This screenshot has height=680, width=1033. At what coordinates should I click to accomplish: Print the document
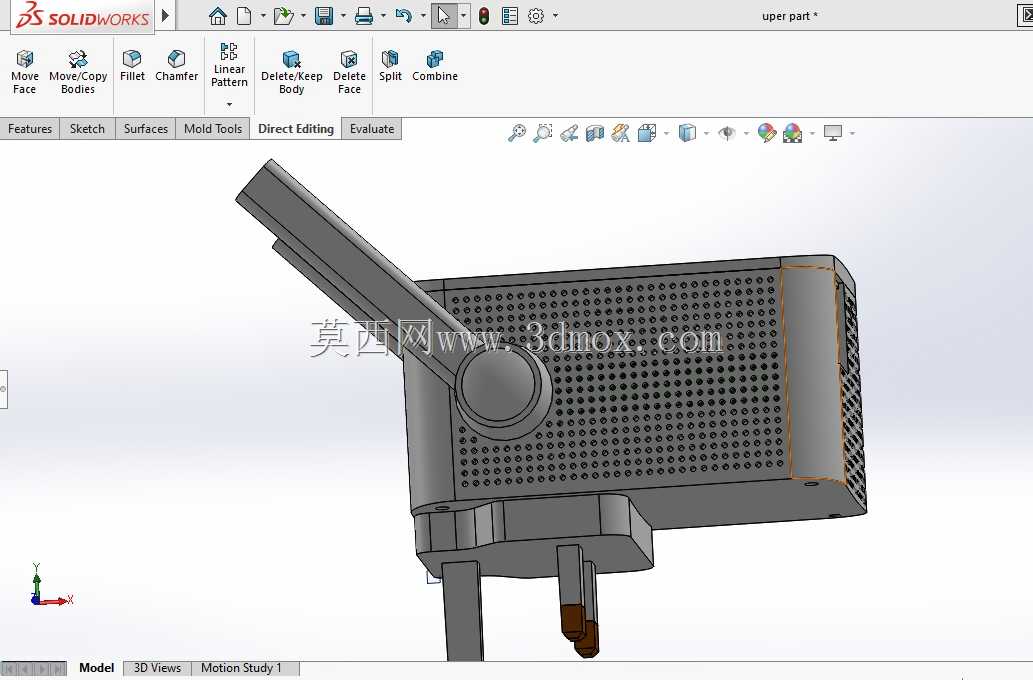coord(364,16)
